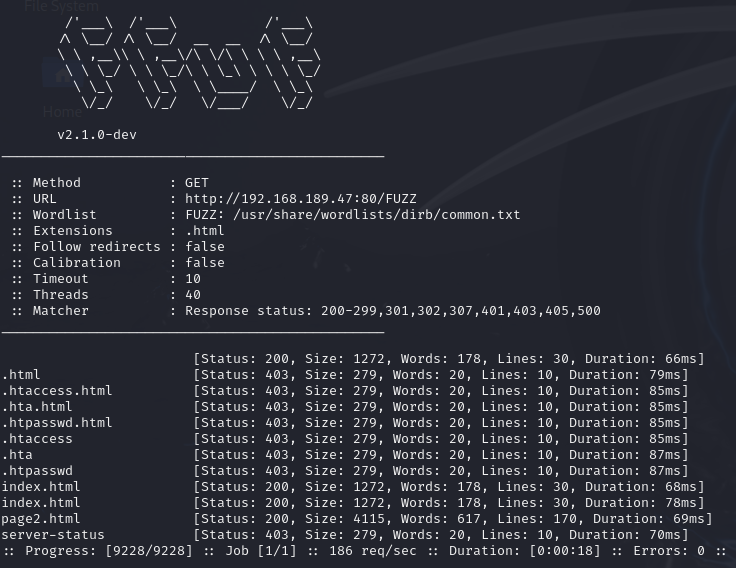Select the Matcher response status code list
736x568 pixels.
point(461,311)
